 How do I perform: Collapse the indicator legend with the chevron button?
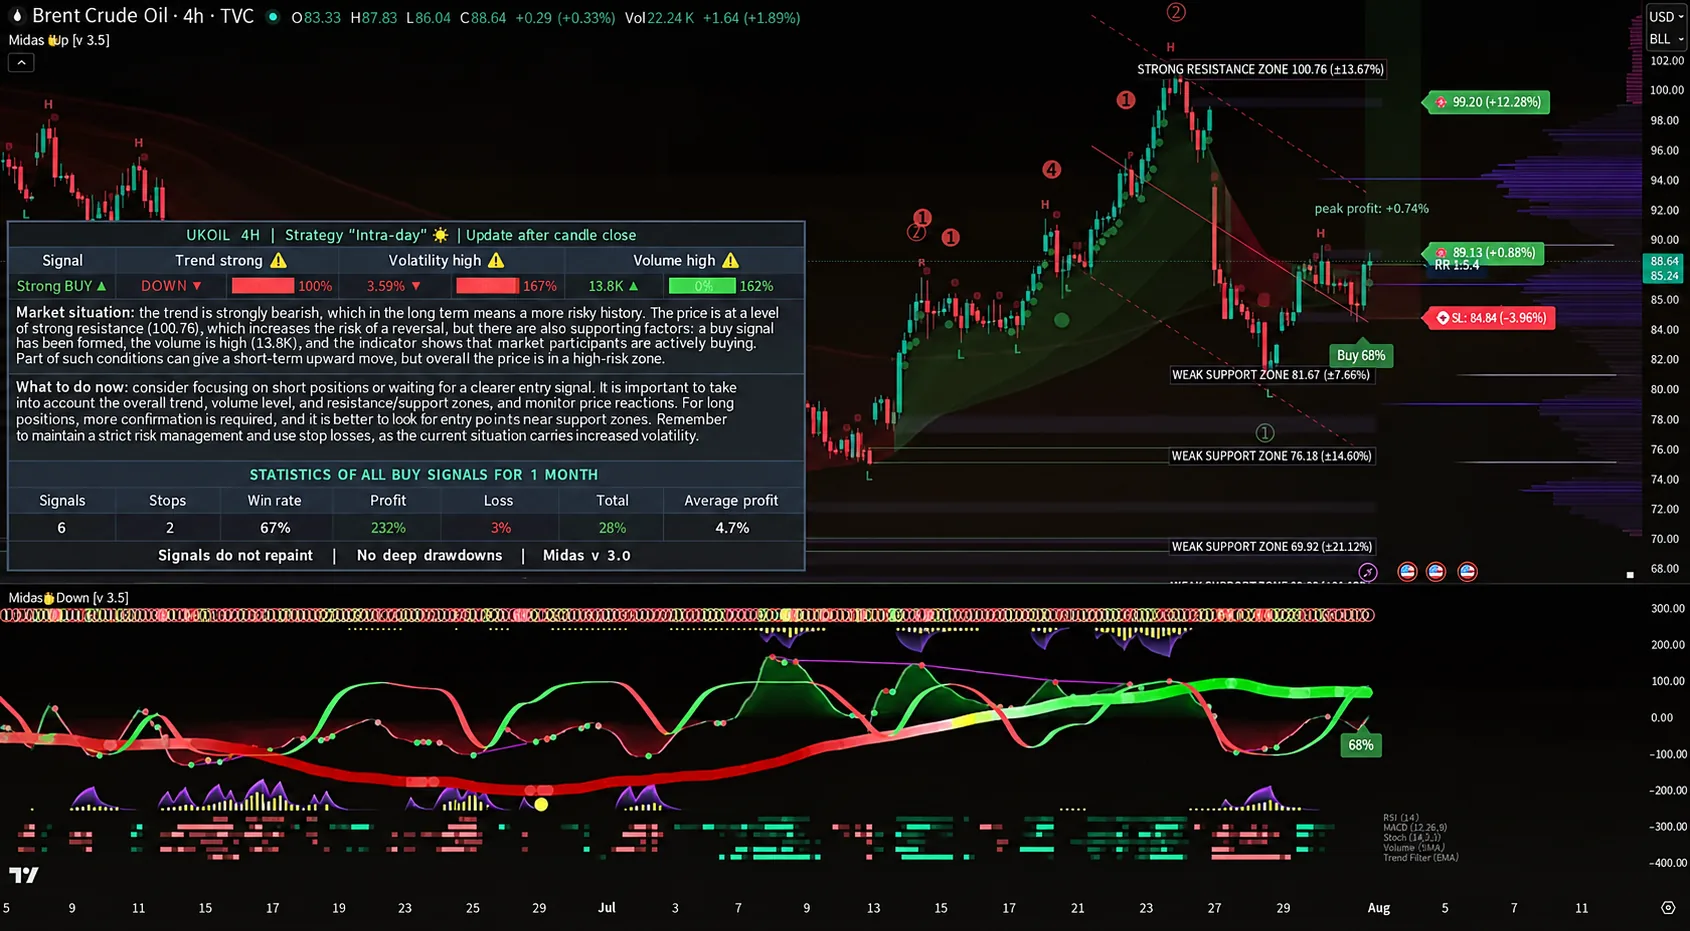21,62
